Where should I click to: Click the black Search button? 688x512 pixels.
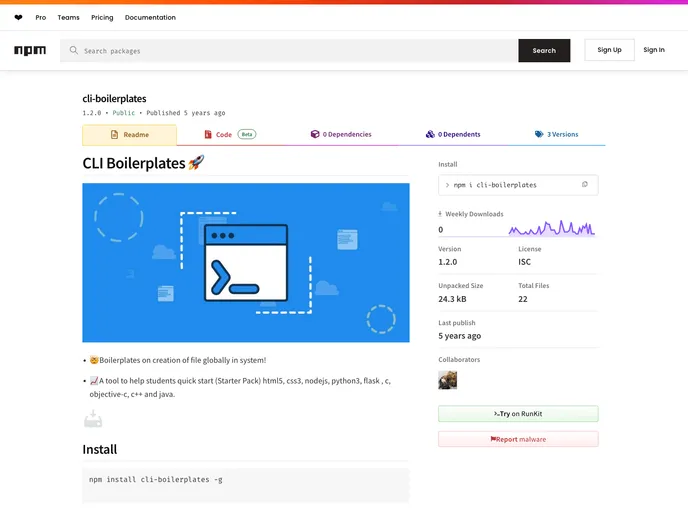pos(544,50)
